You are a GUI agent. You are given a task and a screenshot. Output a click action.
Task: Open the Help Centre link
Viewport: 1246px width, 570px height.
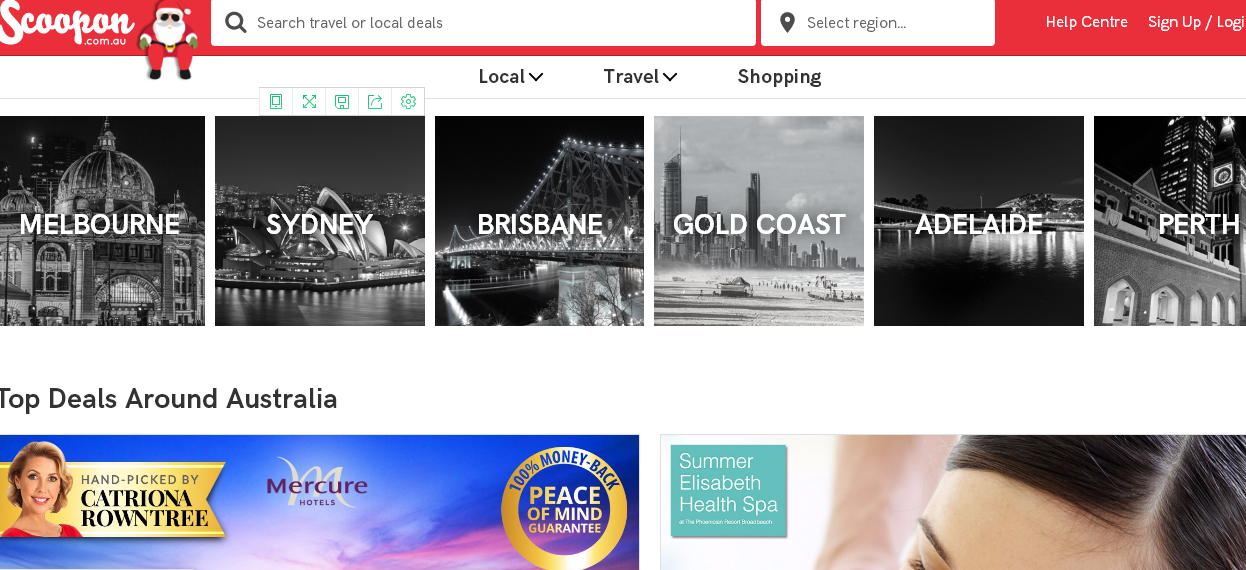point(1087,22)
